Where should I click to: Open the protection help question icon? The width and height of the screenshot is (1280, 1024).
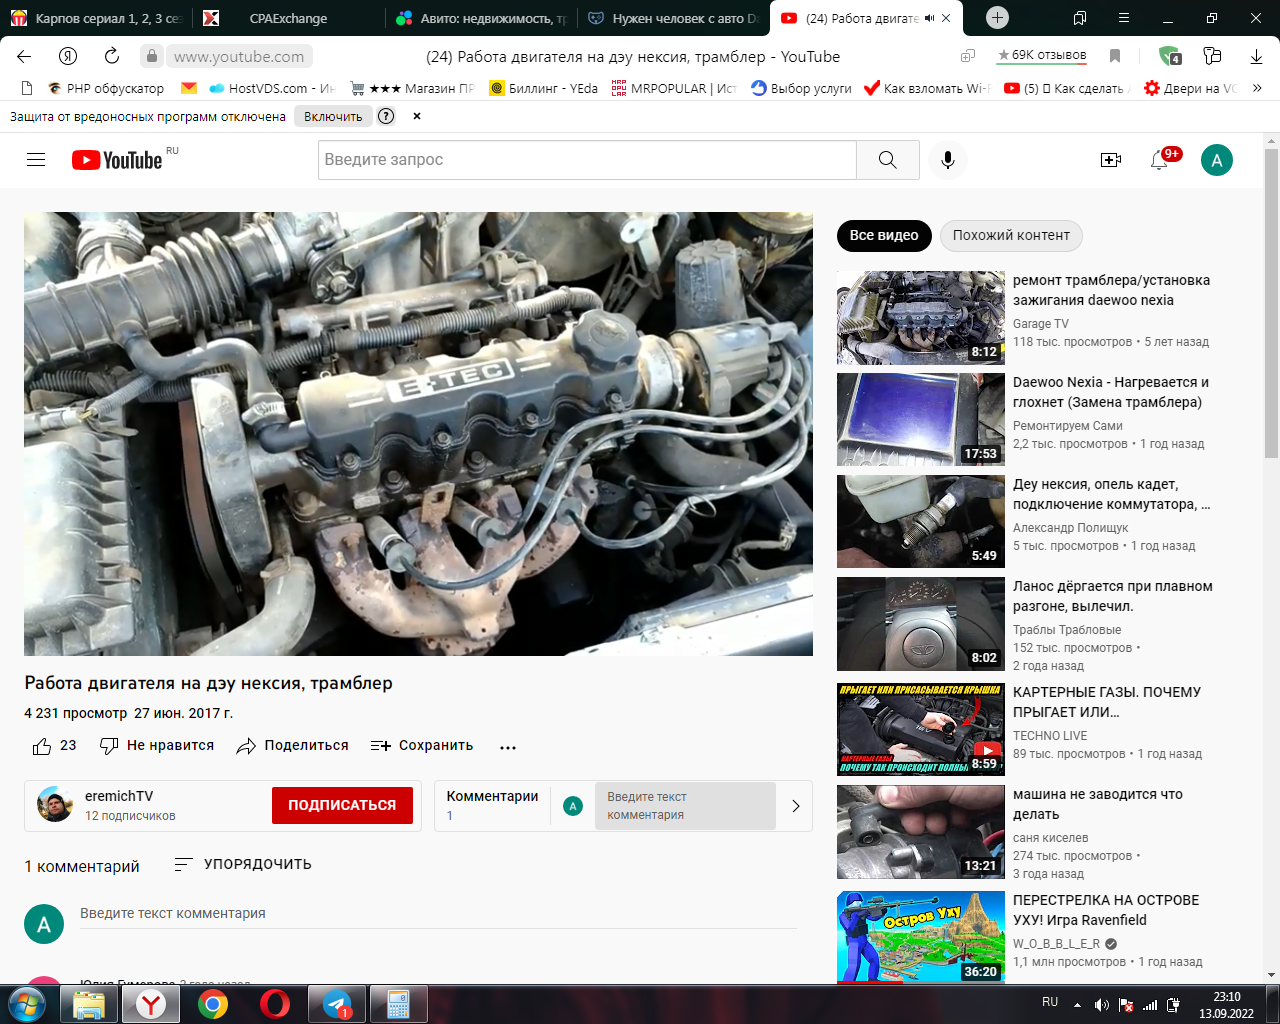point(386,116)
